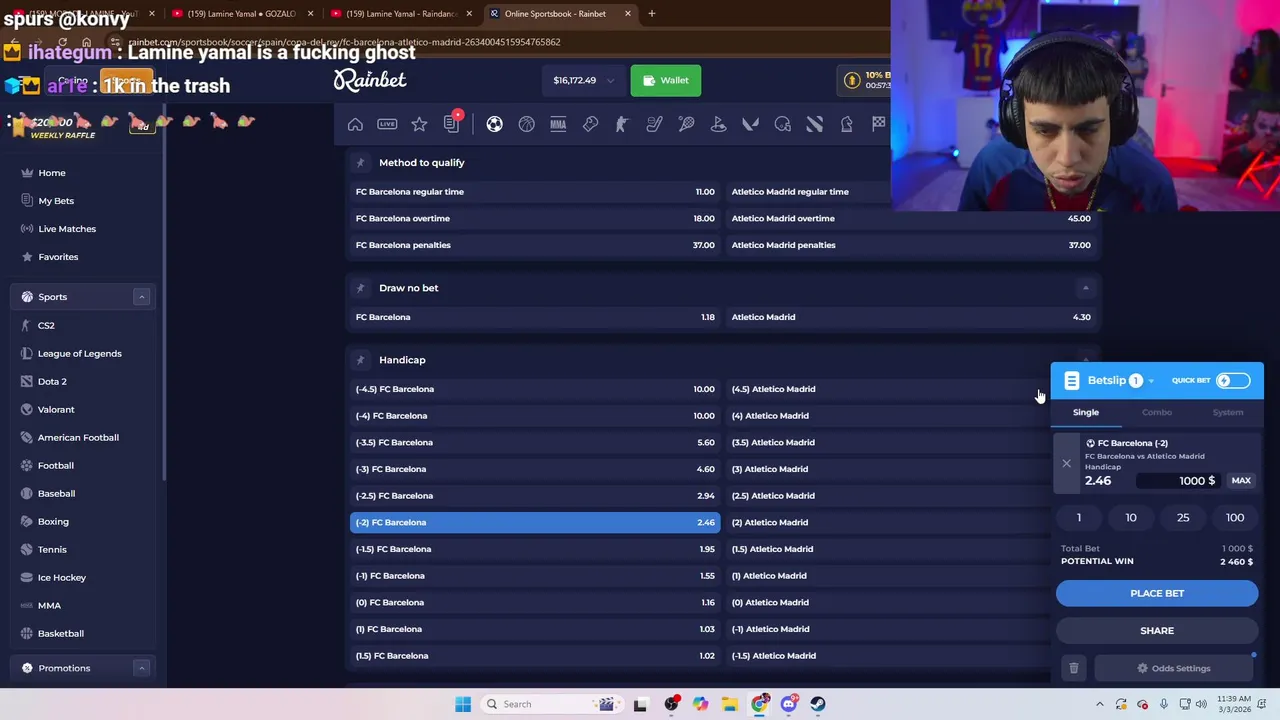Remove FC Barcelona (-2) bet with X

coord(1066,463)
